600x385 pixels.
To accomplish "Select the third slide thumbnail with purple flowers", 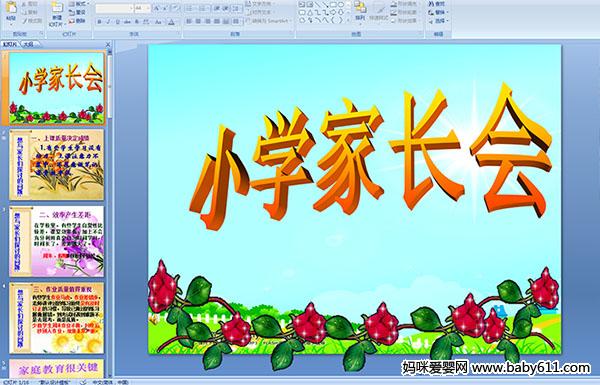I will pos(57,241).
